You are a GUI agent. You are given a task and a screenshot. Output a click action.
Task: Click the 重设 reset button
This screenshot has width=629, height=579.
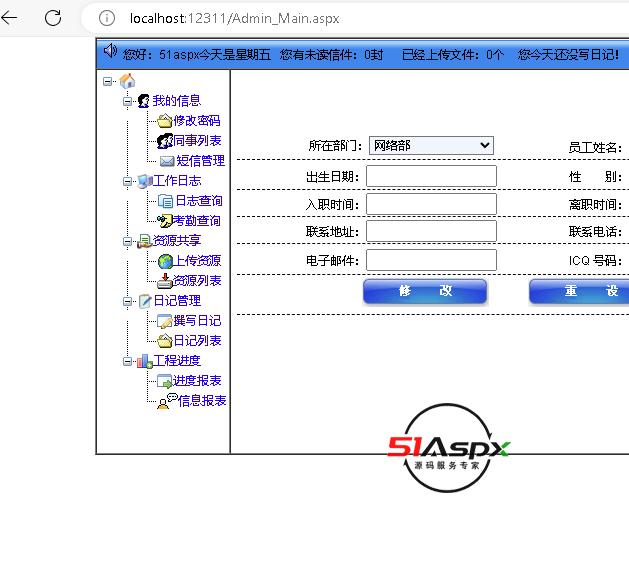(579, 291)
